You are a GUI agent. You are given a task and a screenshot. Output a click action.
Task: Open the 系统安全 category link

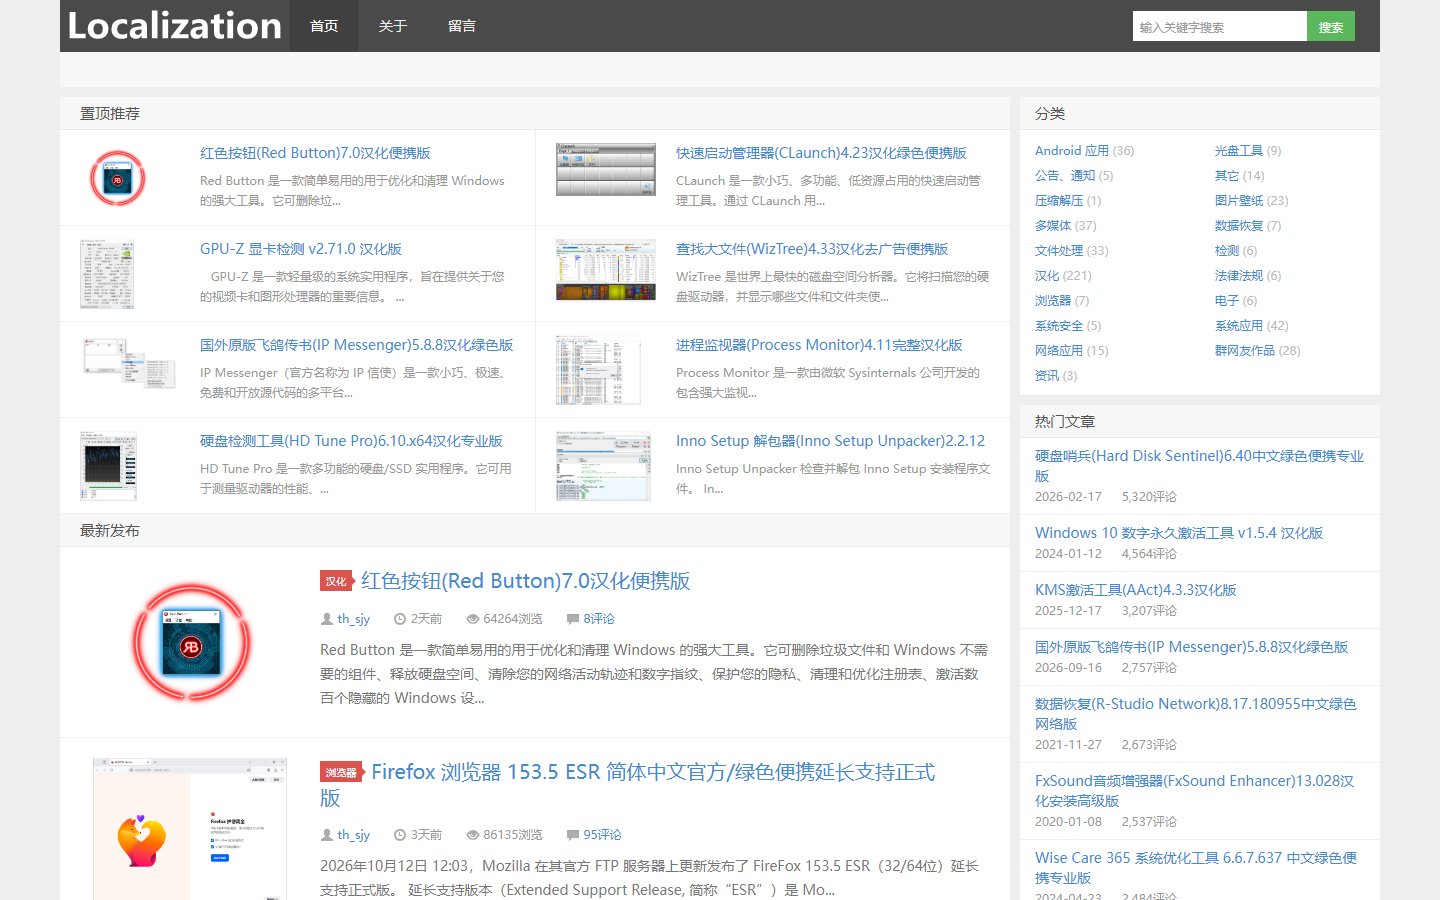pyautogui.click(x=1059, y=326)
